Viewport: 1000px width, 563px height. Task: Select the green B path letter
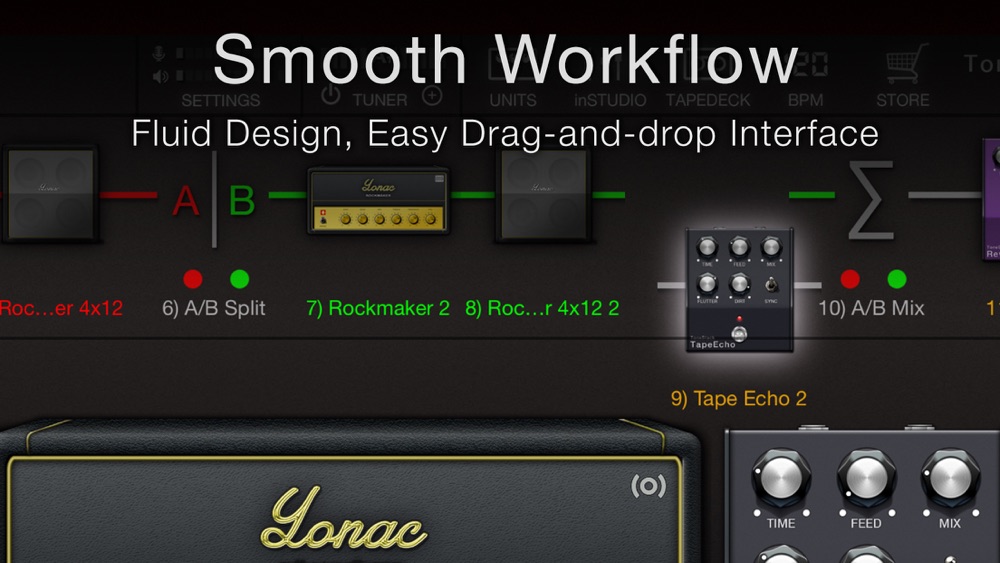(x=242, y=200)
